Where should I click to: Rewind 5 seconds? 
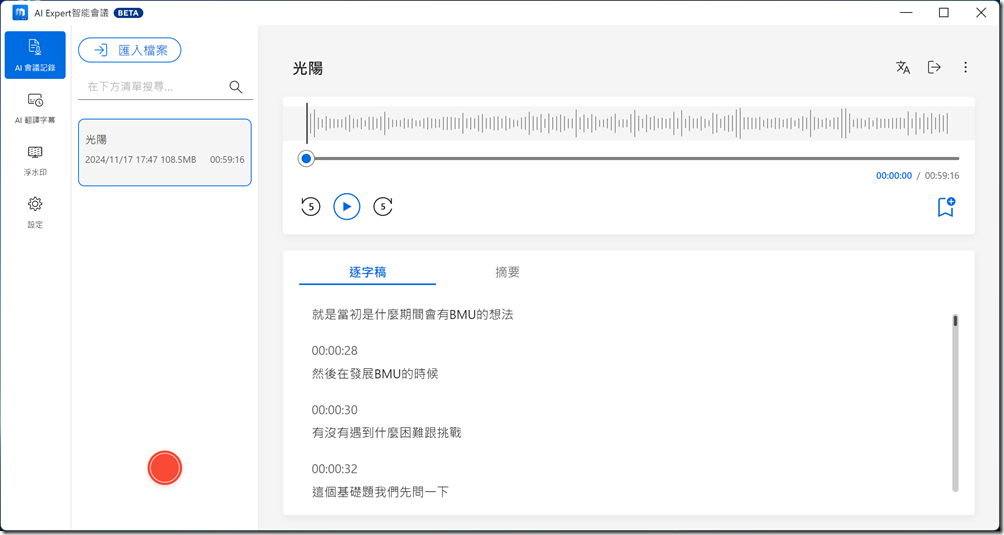(x=311, y=207)
